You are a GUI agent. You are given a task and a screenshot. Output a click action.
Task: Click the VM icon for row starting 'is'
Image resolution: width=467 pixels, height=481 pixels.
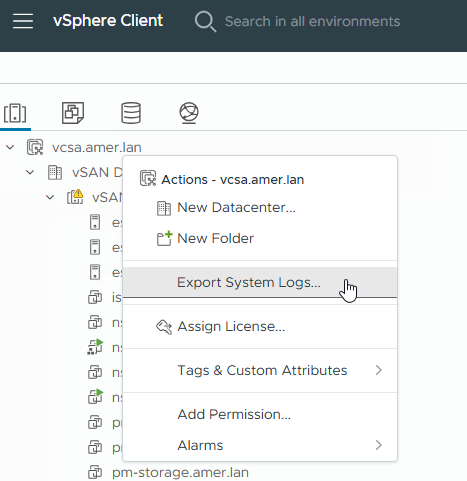(95, 297)
